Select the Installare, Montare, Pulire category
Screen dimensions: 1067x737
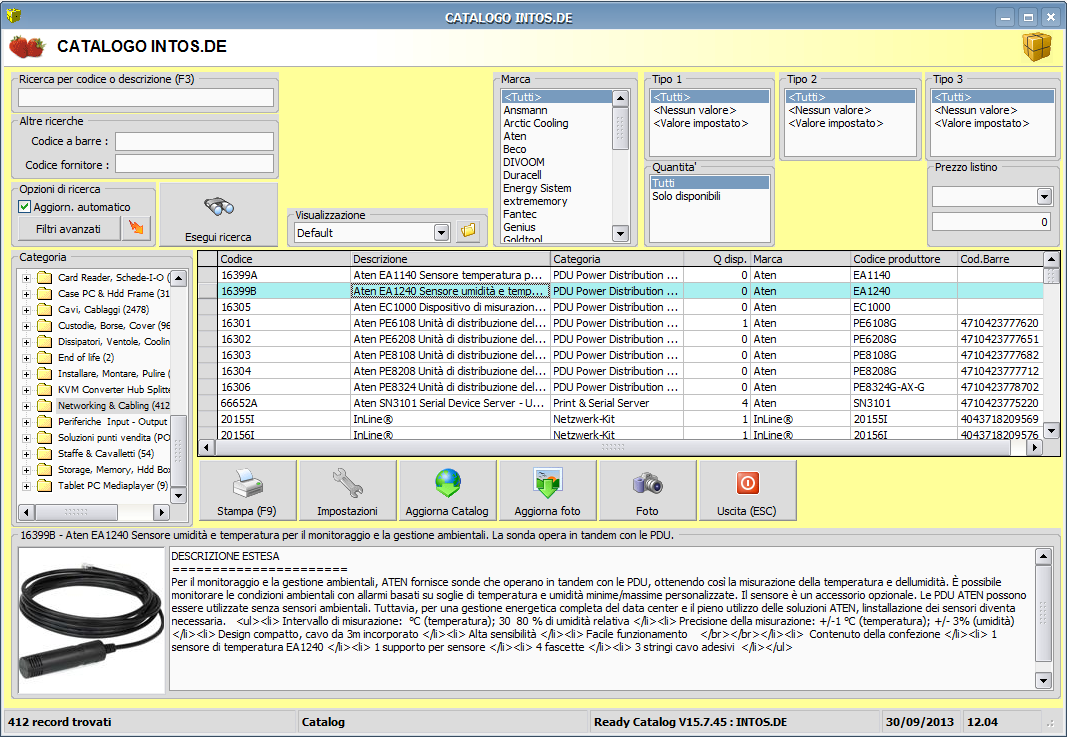click(113, 374)
